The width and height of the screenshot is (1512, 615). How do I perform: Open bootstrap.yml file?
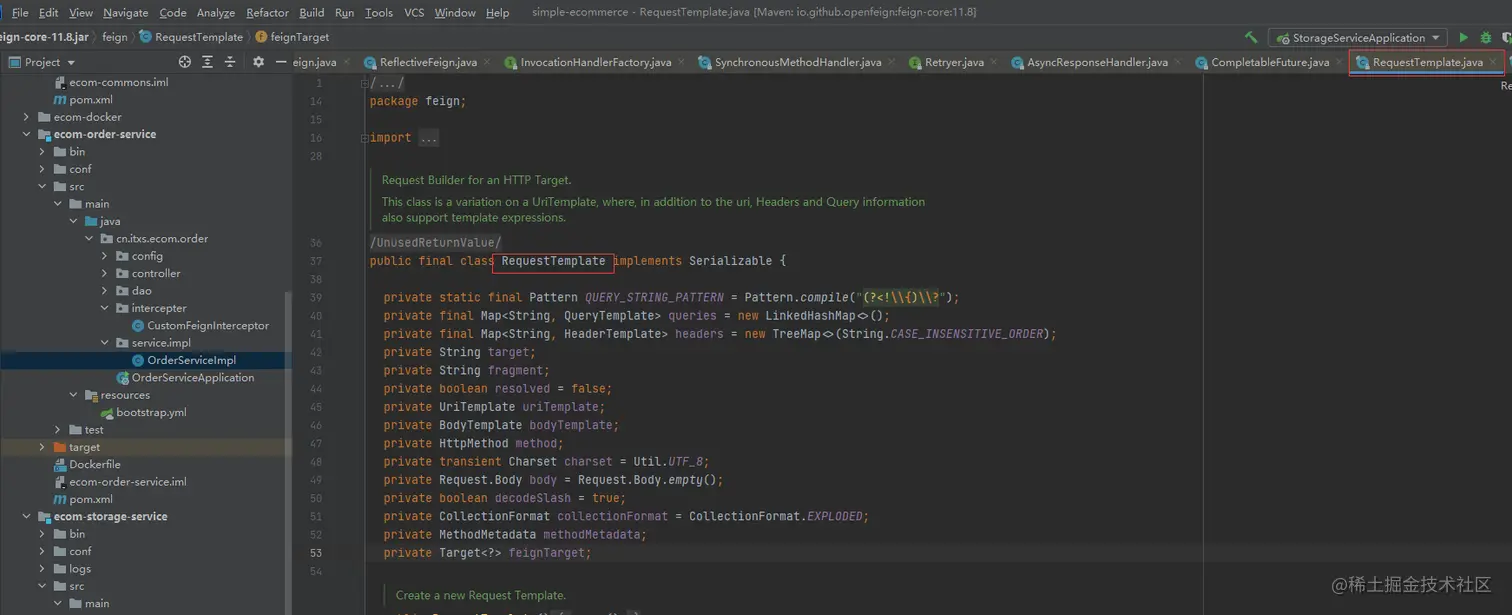(x=151, y=412)
